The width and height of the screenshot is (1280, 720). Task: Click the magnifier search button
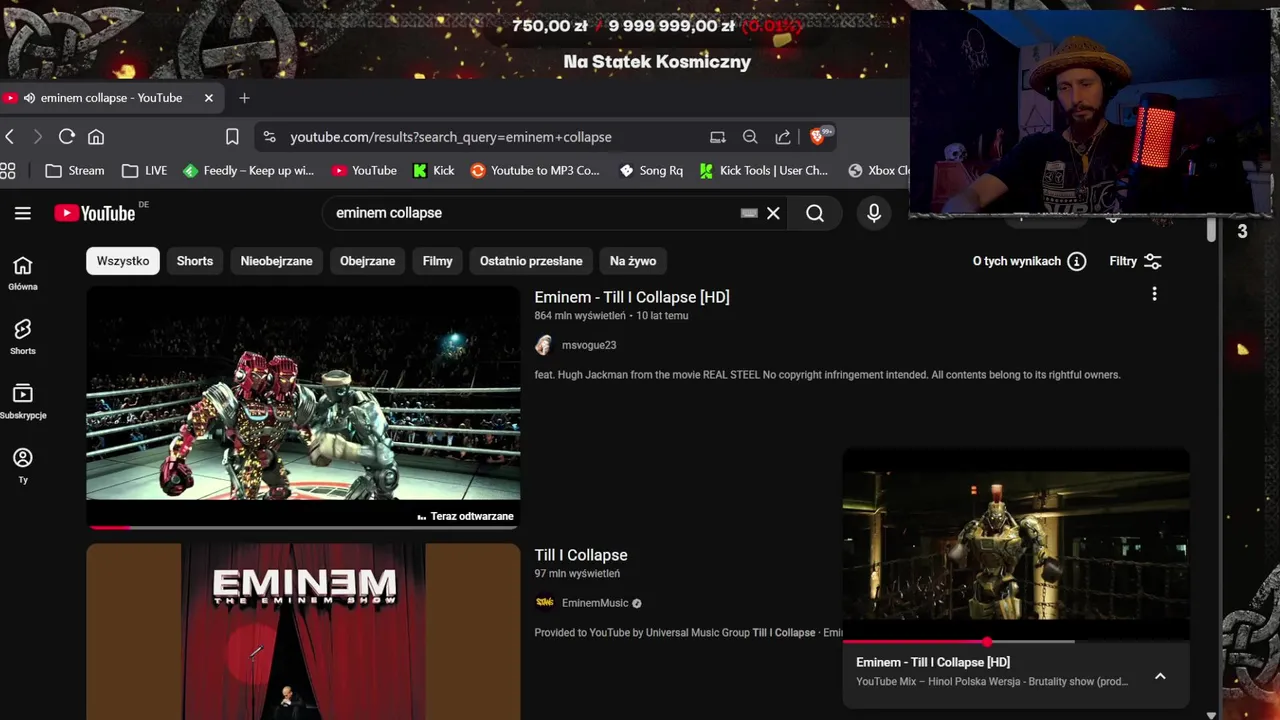click(x=815, y=213)
